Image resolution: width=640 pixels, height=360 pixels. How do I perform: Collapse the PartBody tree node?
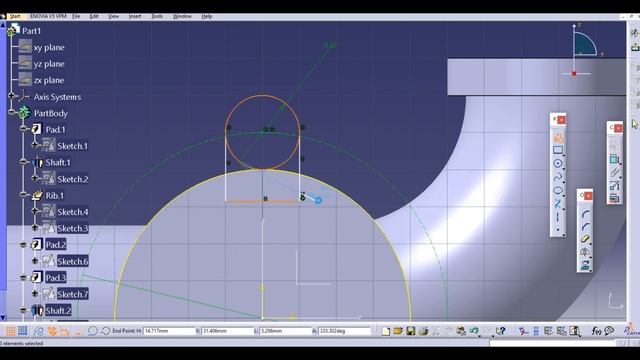coord(11,113)
